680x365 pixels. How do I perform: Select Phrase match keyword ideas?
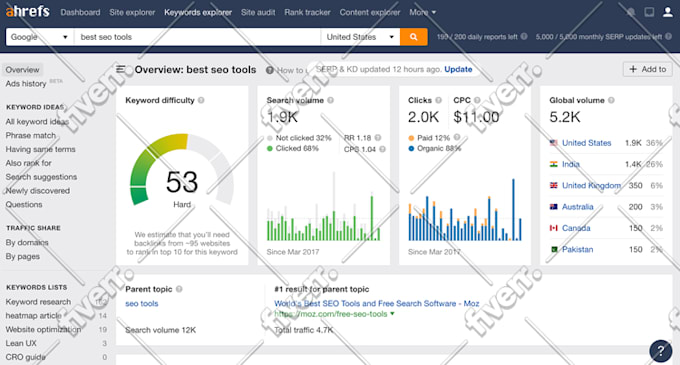[31, 135]
